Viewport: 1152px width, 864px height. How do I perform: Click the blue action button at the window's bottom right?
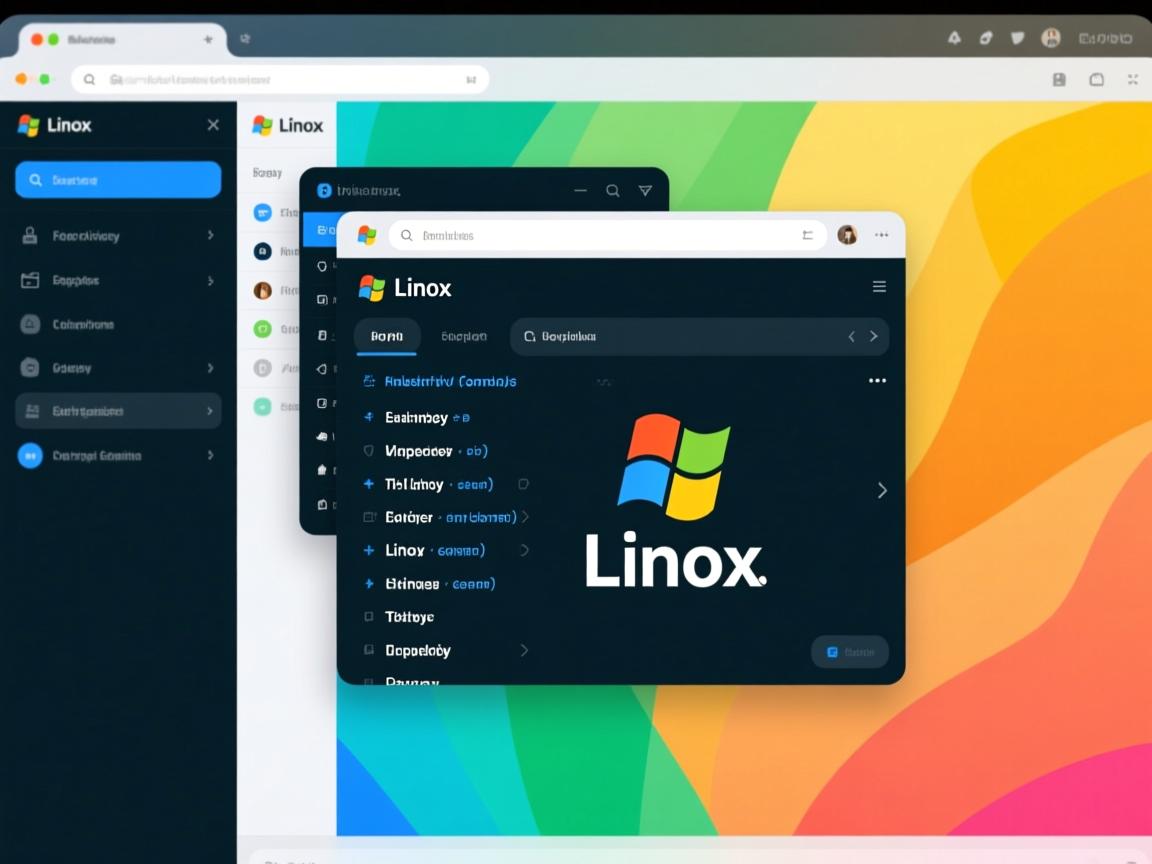coord(850,651)
